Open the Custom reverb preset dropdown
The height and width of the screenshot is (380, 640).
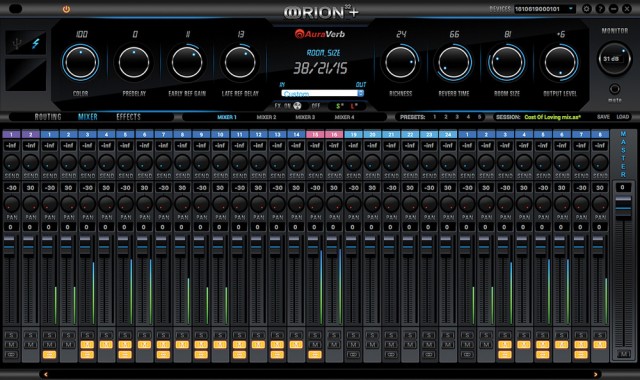322,93
